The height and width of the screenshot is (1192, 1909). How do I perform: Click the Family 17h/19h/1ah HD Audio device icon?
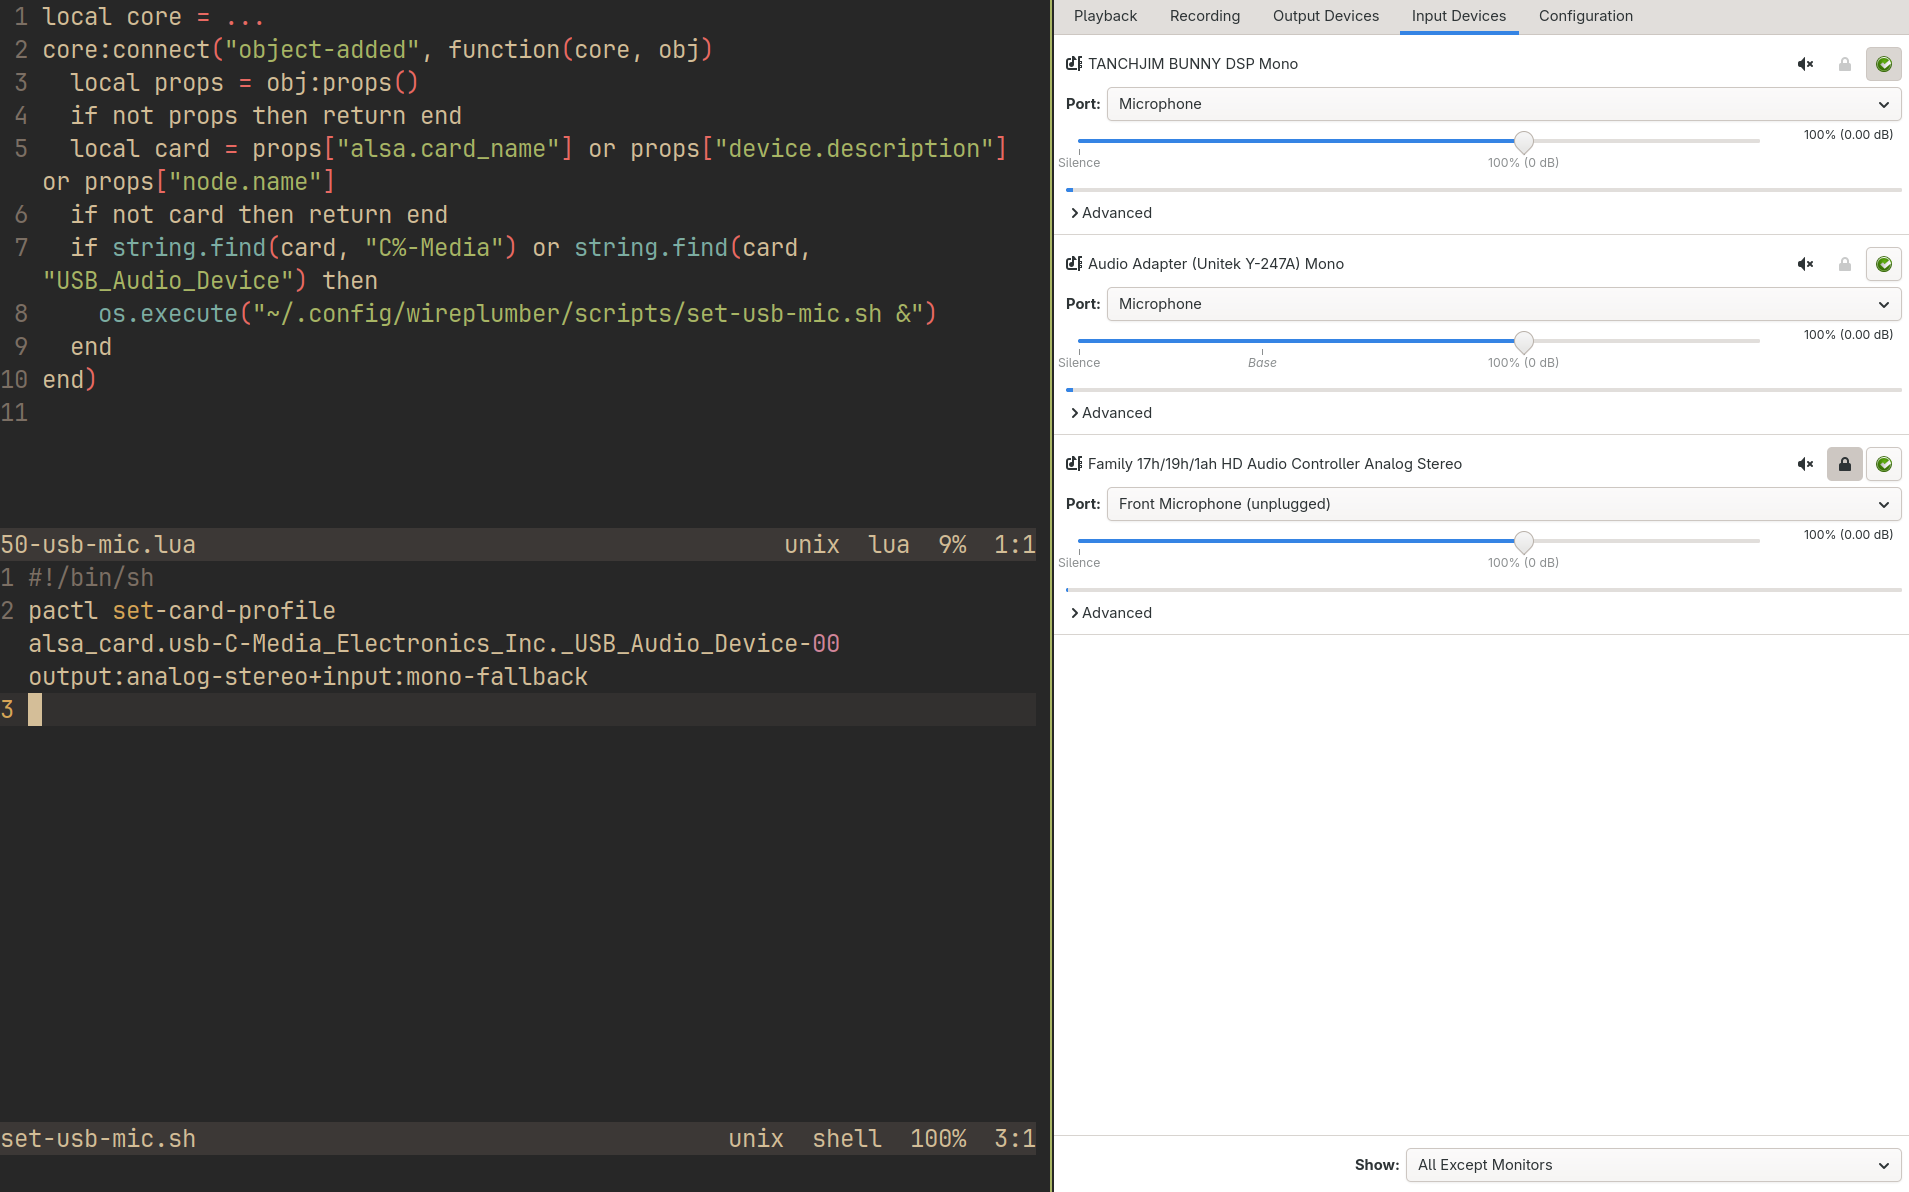click(x=1074, y=464)
